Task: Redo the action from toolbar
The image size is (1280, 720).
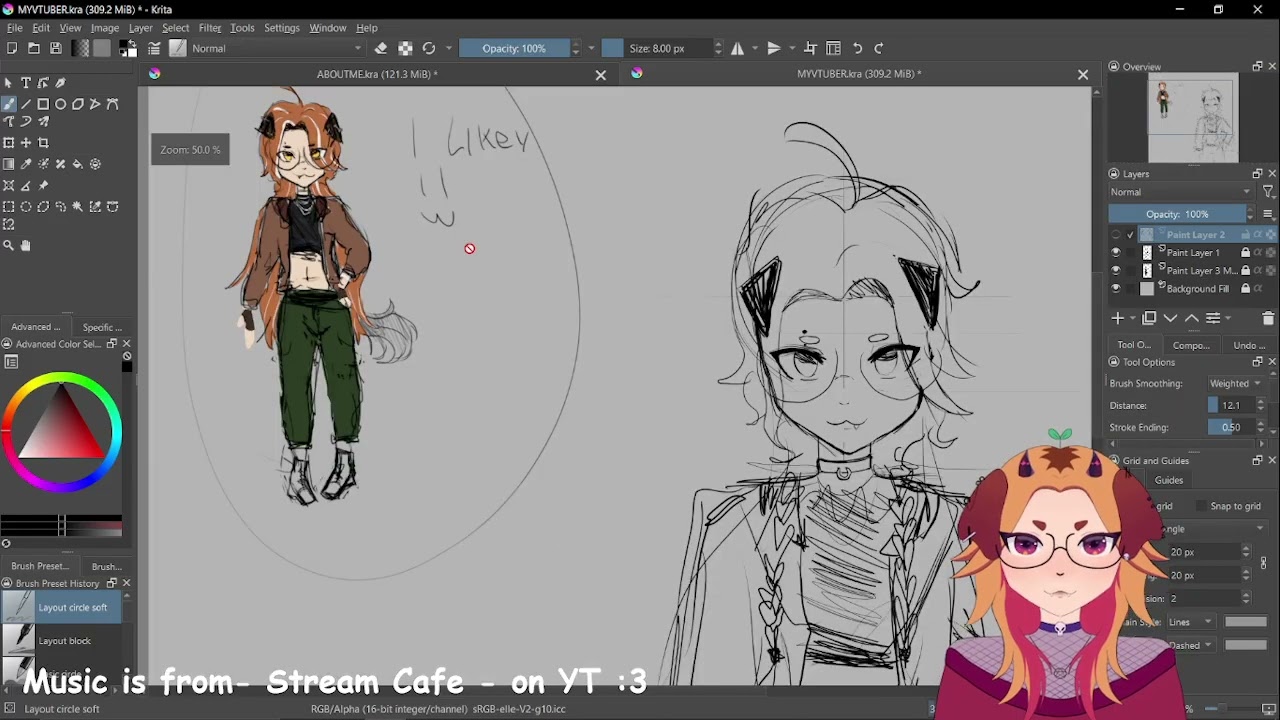Action: pyautogui.click(x=880, y=48)
